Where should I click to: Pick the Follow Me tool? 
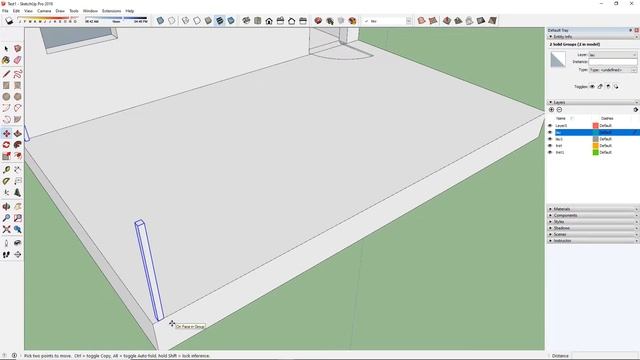[x=18, y=145]
